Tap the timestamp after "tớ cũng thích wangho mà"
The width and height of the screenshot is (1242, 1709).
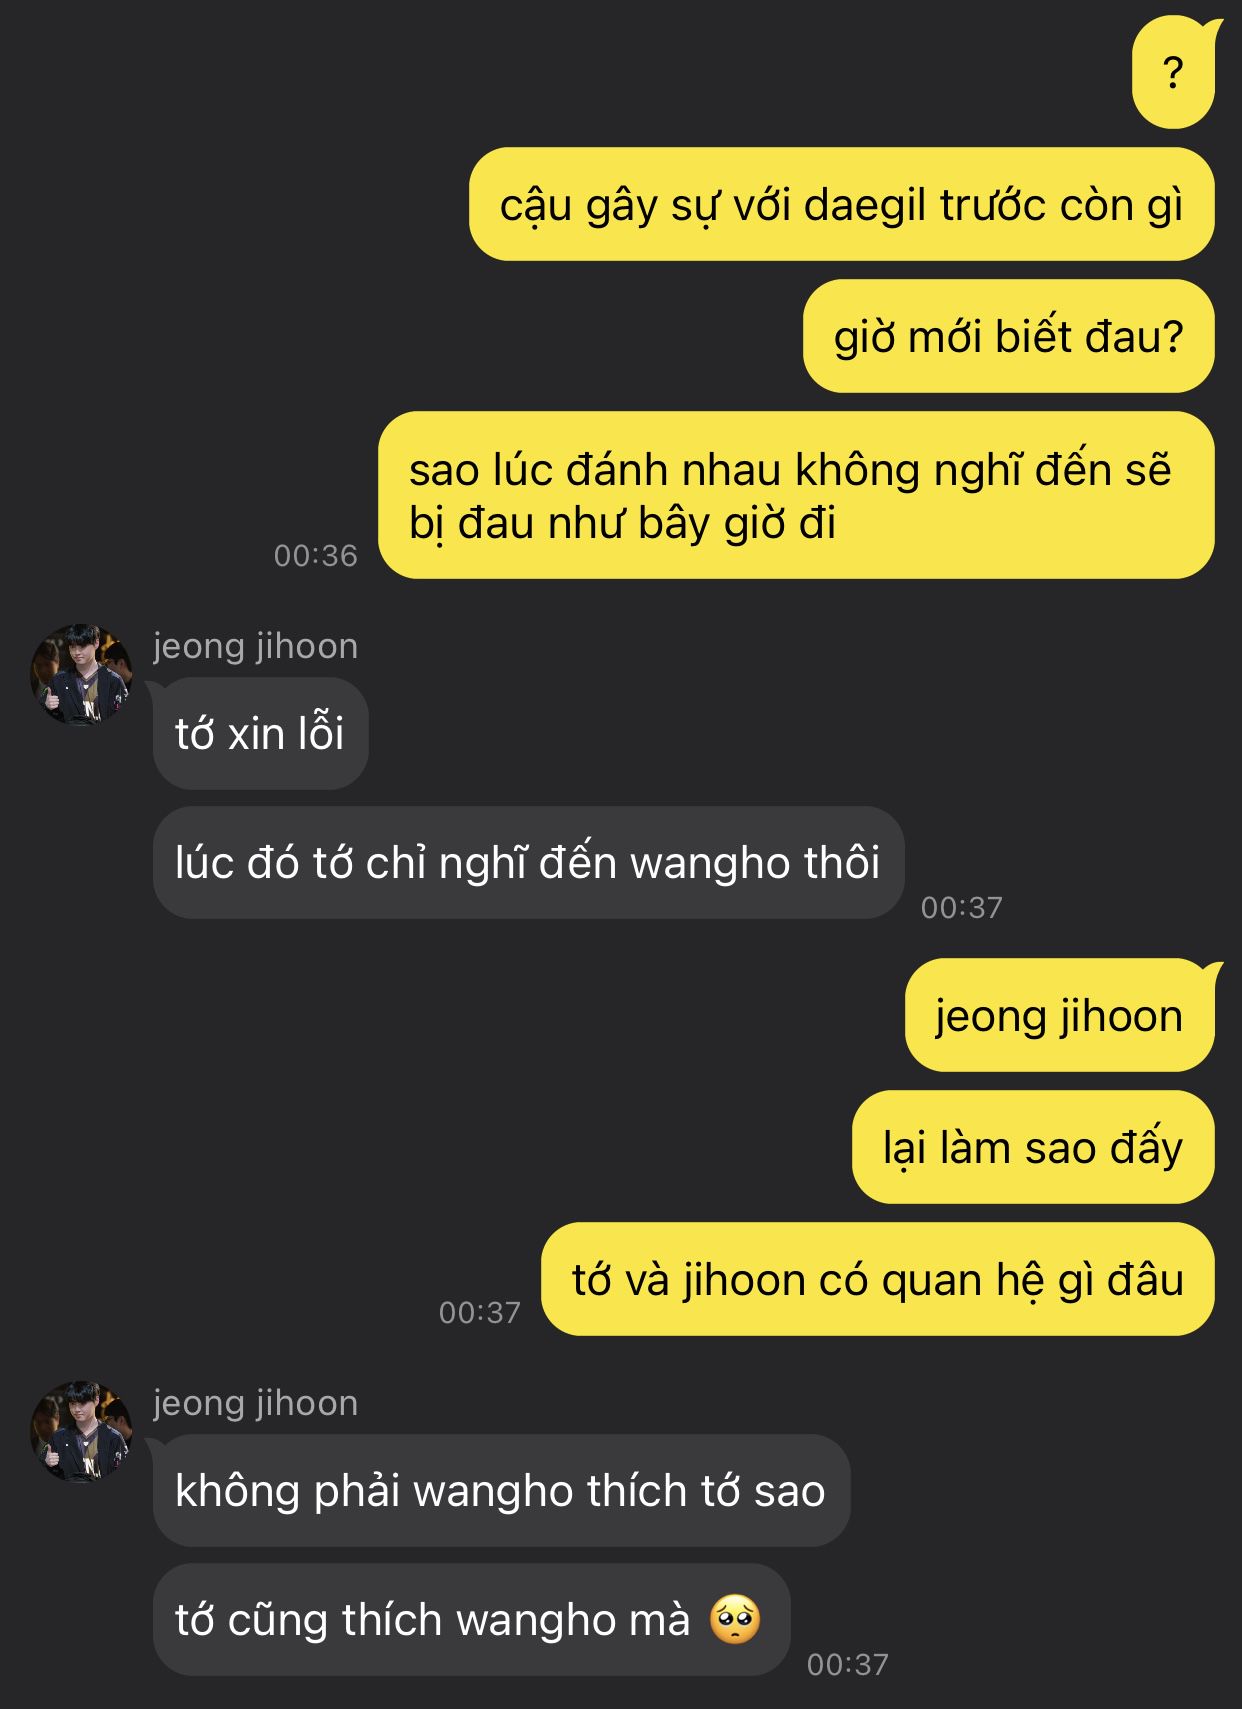point(847,1664)
